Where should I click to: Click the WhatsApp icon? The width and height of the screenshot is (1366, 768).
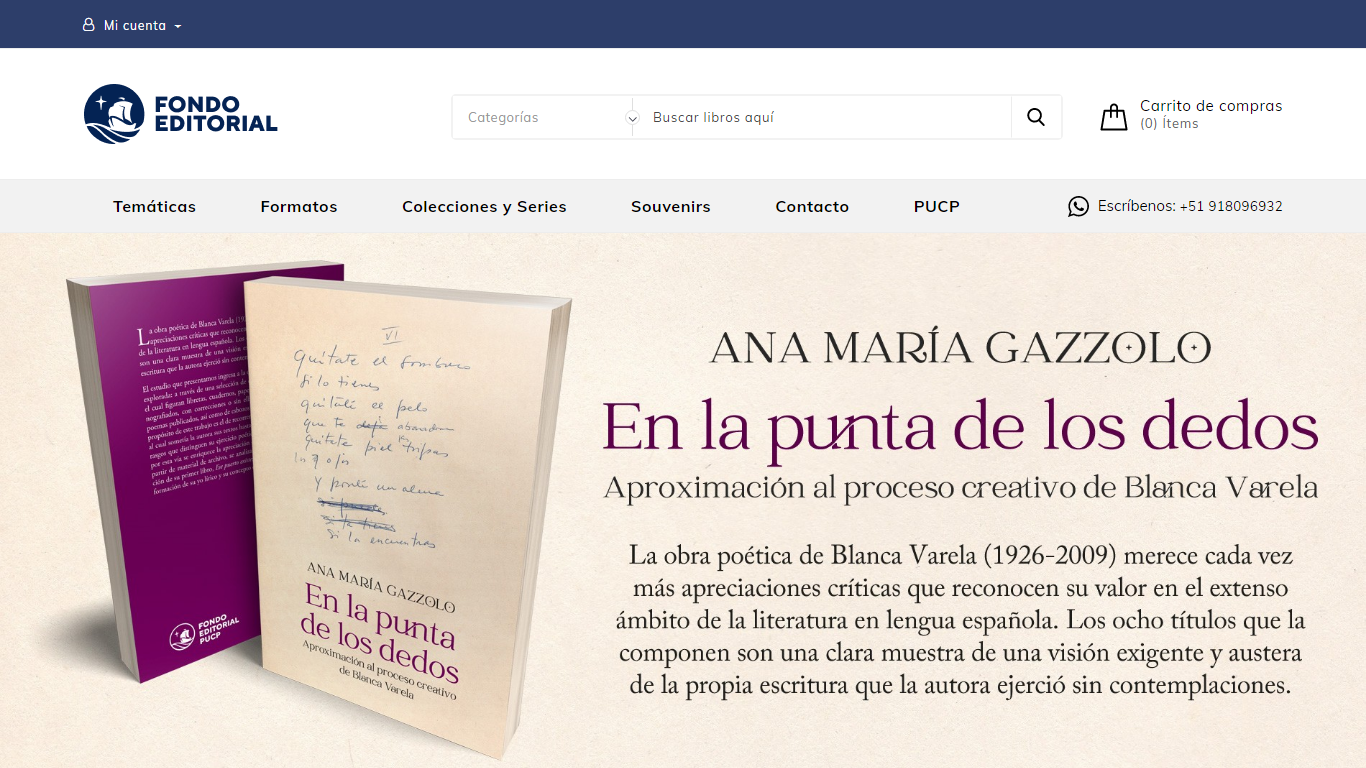coord(1078,206)
